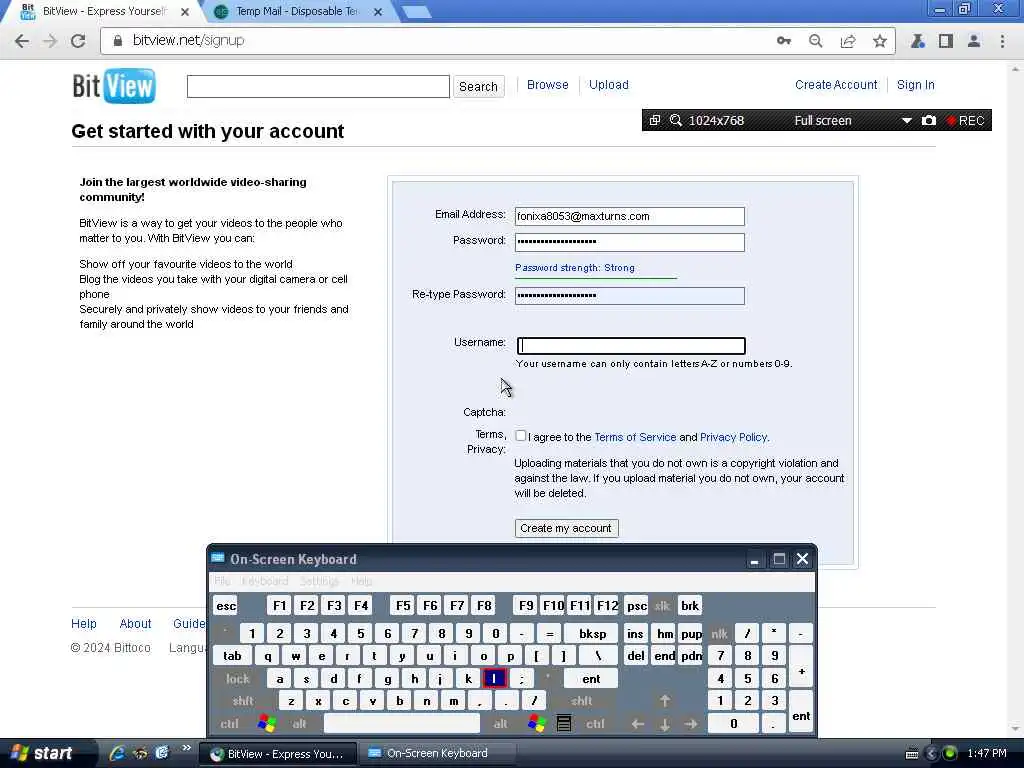Click the up arrow key on keyboard
This screenshot has height=768, width=1024.
click(665, 701)
